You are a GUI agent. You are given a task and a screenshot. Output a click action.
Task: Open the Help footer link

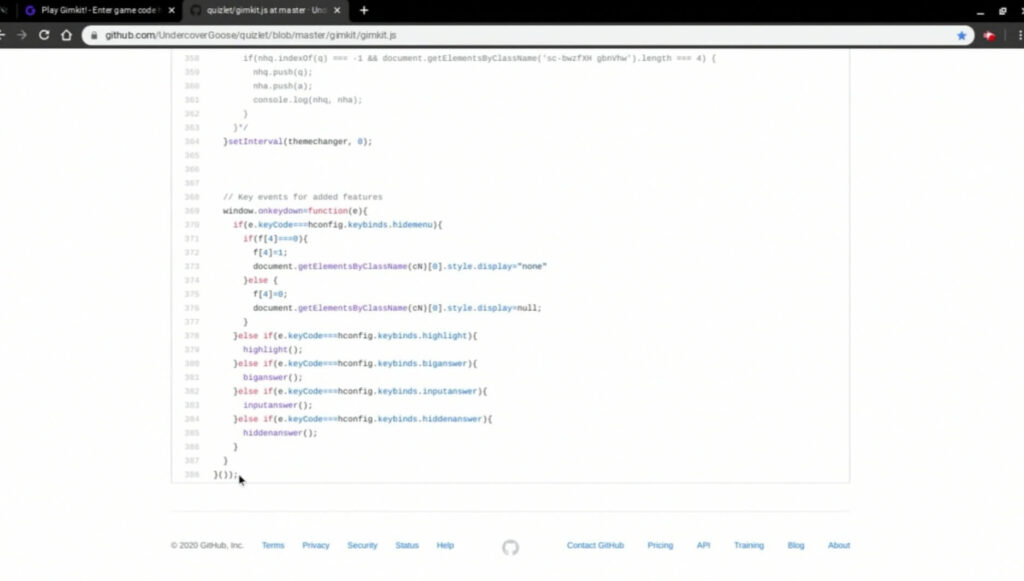[x=445, y=545]
